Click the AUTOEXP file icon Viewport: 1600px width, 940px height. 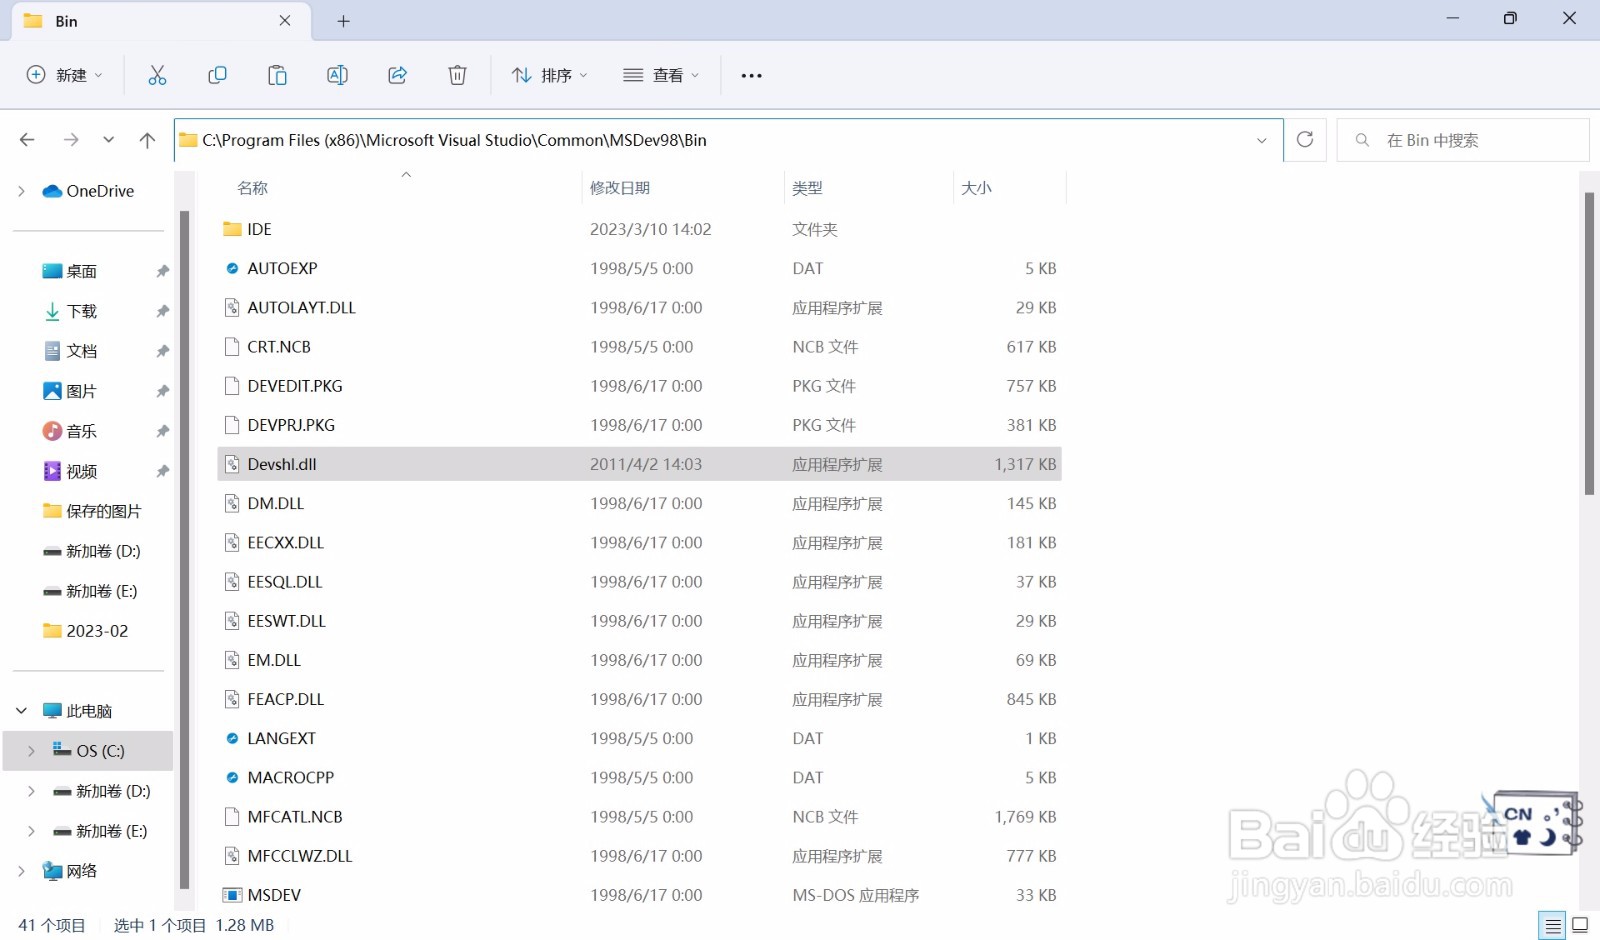(232, 268)
